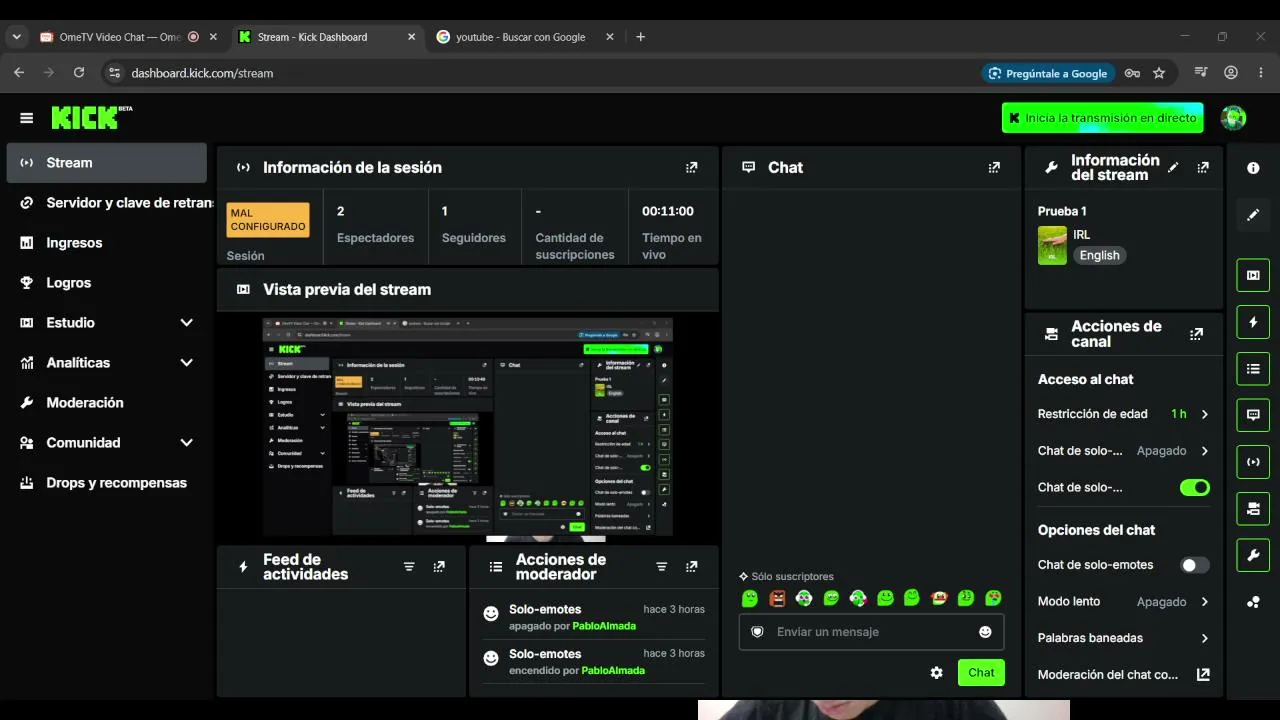Open Chrome media controls icon
Screen dimensions: 1280x720
click(x=1200, y=73)
